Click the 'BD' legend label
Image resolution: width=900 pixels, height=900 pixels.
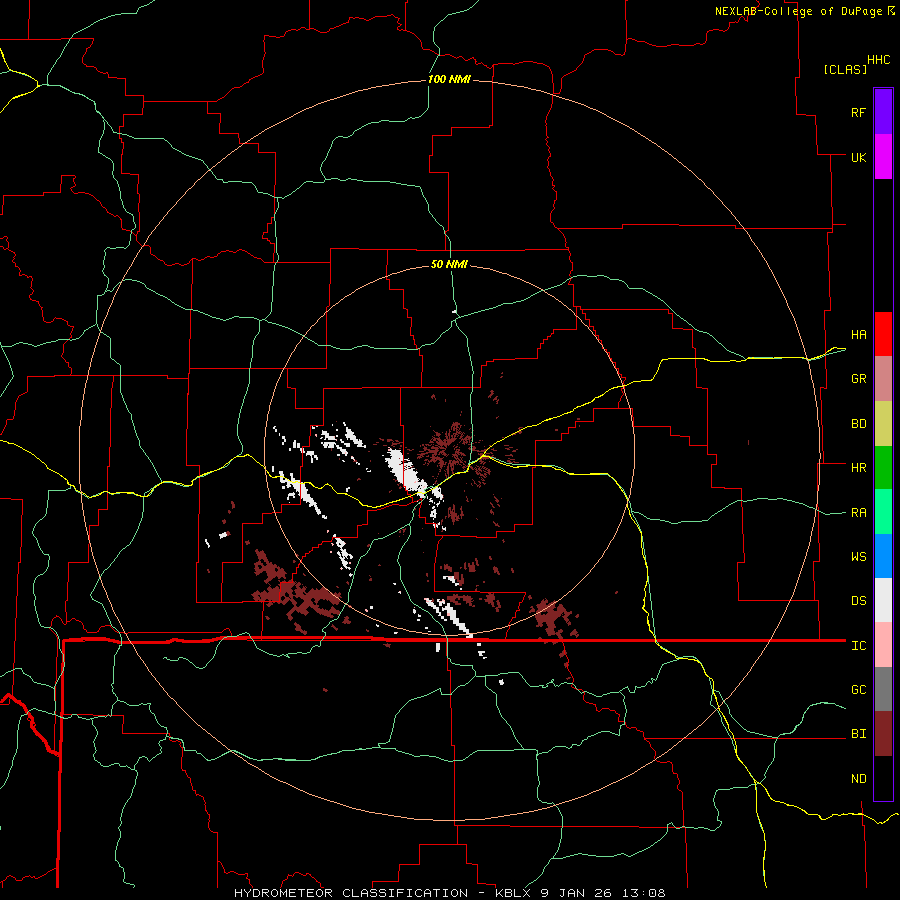pos(858,424)
